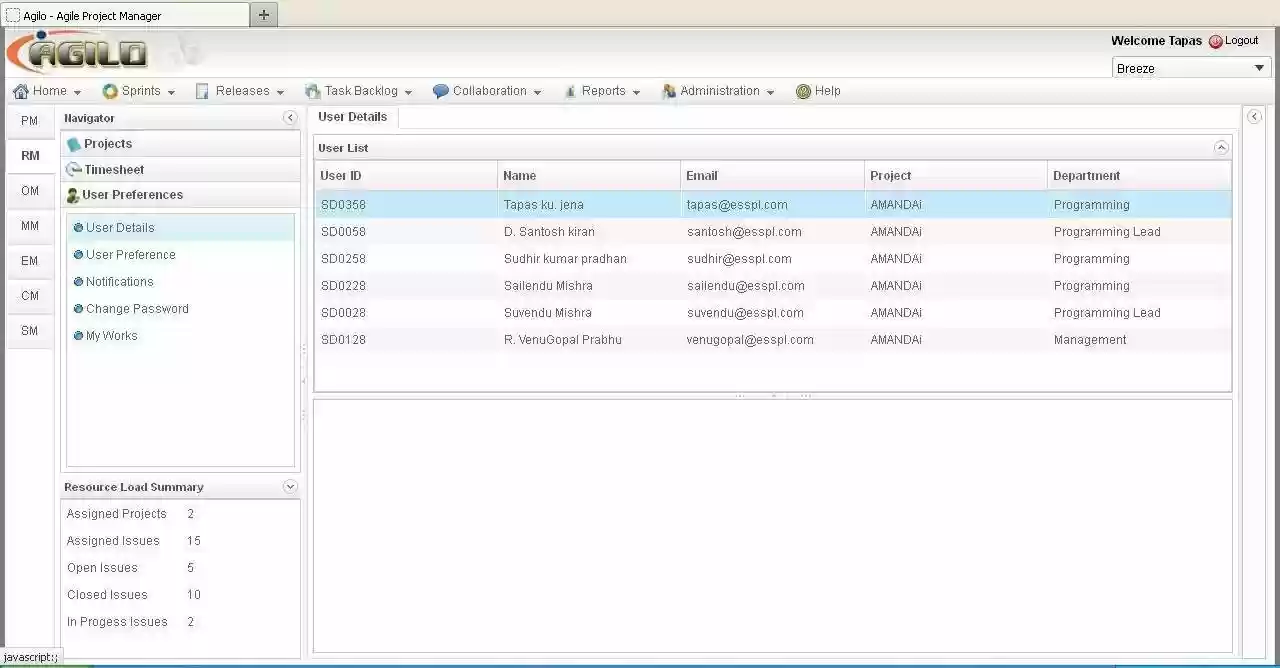Open the User Preferences icon
This screenshot has width=1280, height=668.
coord(71,194)
